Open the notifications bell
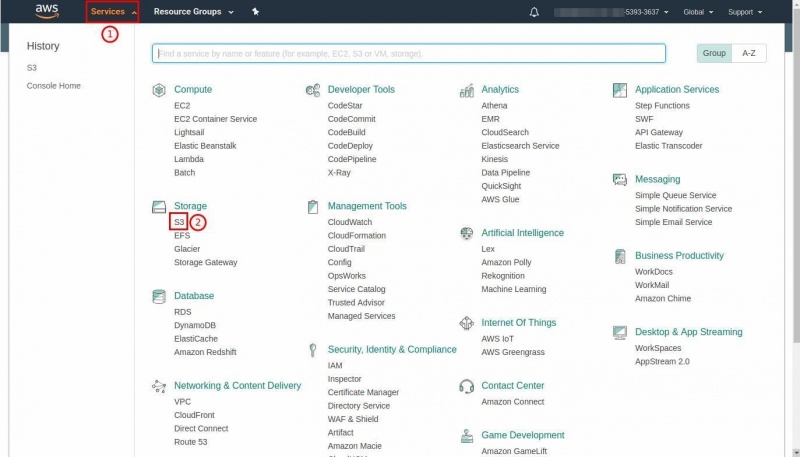The image size is (800, 457). (534, 12)
